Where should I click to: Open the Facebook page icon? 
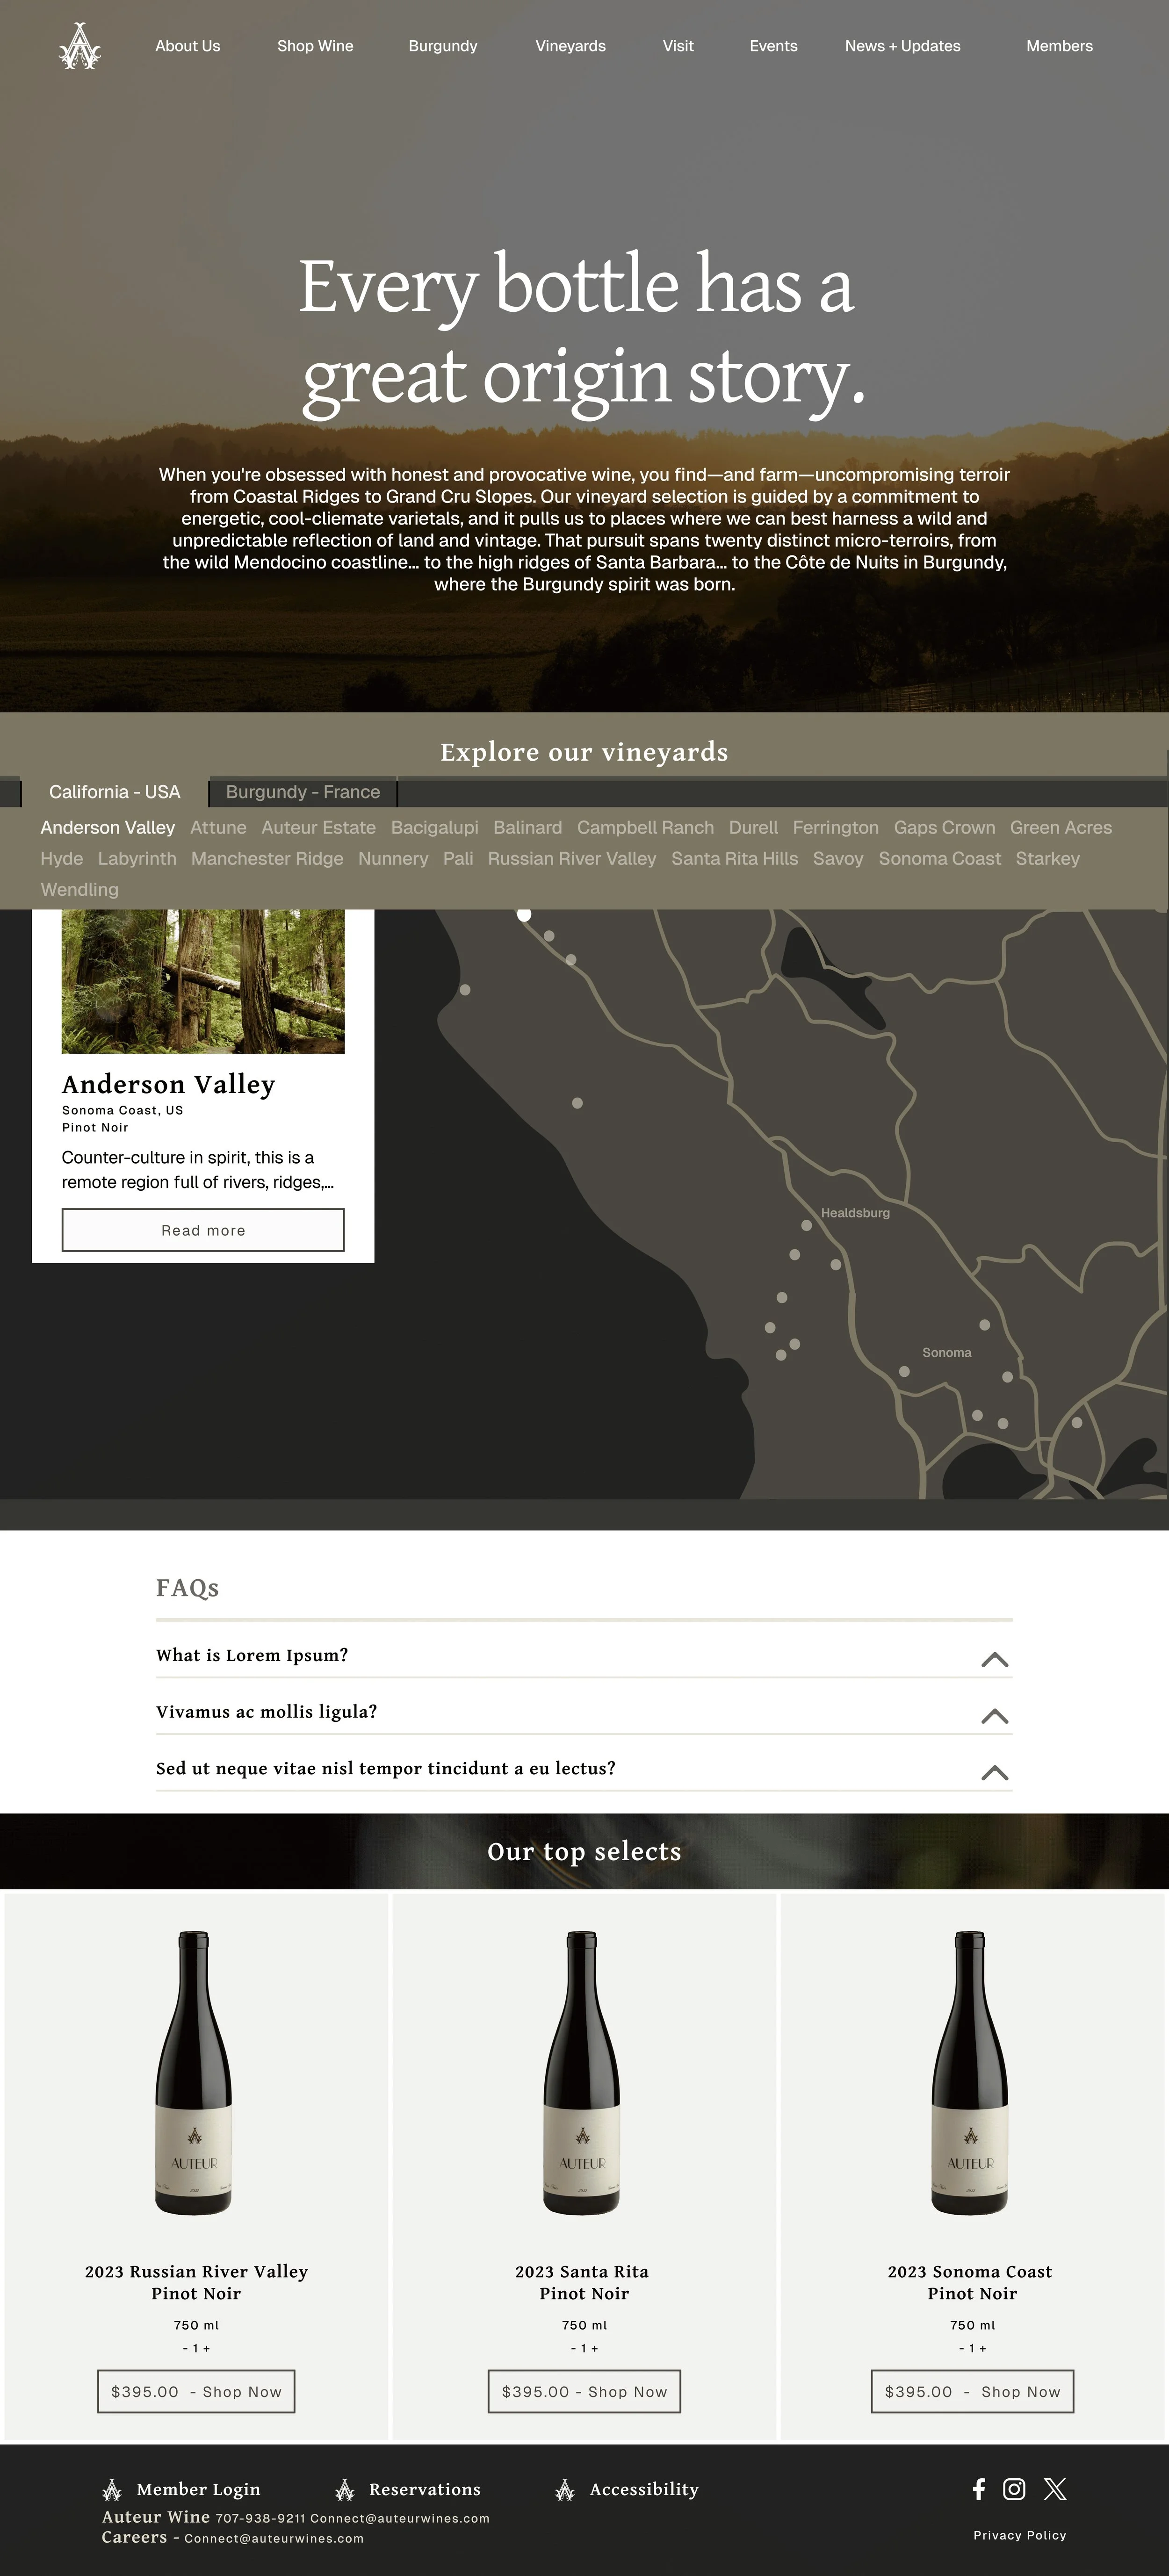[979, 2489]
